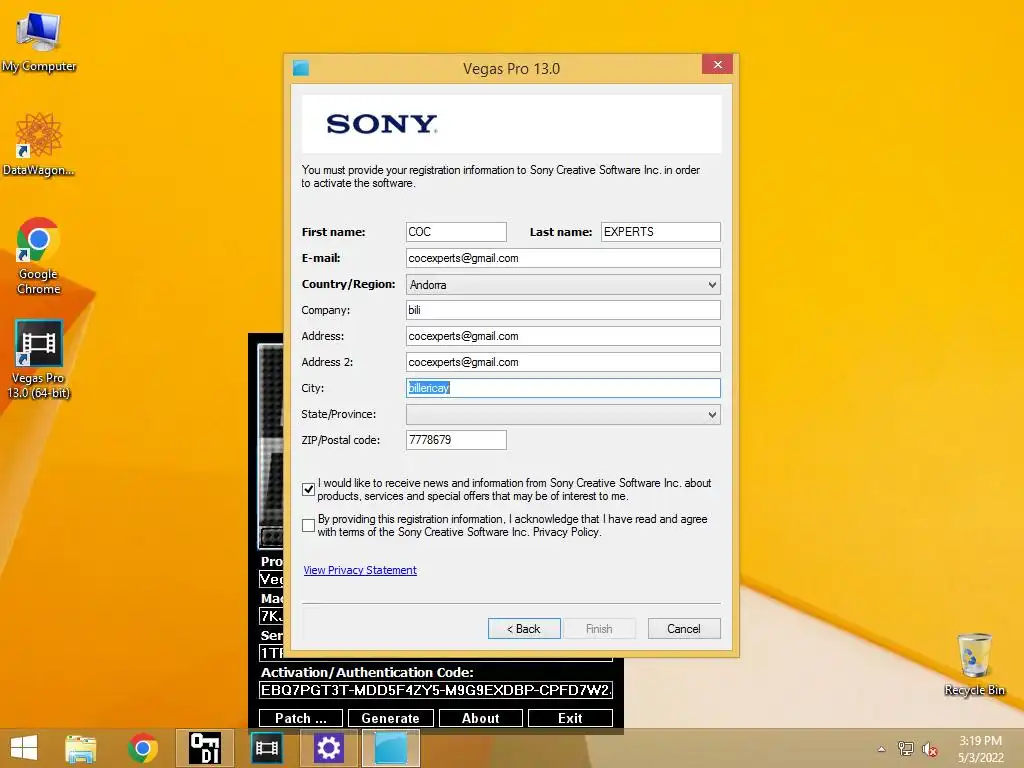1024x768 pixels.
Task: Open Chrome from the taskbar
Action: pos(143,748)
